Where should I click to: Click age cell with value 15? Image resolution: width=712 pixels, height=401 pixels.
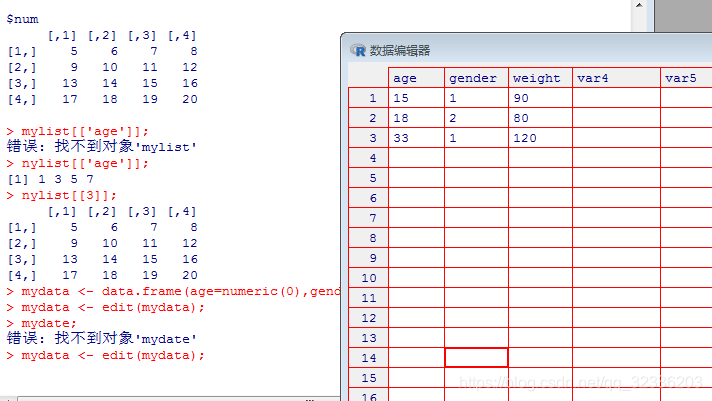point(416,98)
